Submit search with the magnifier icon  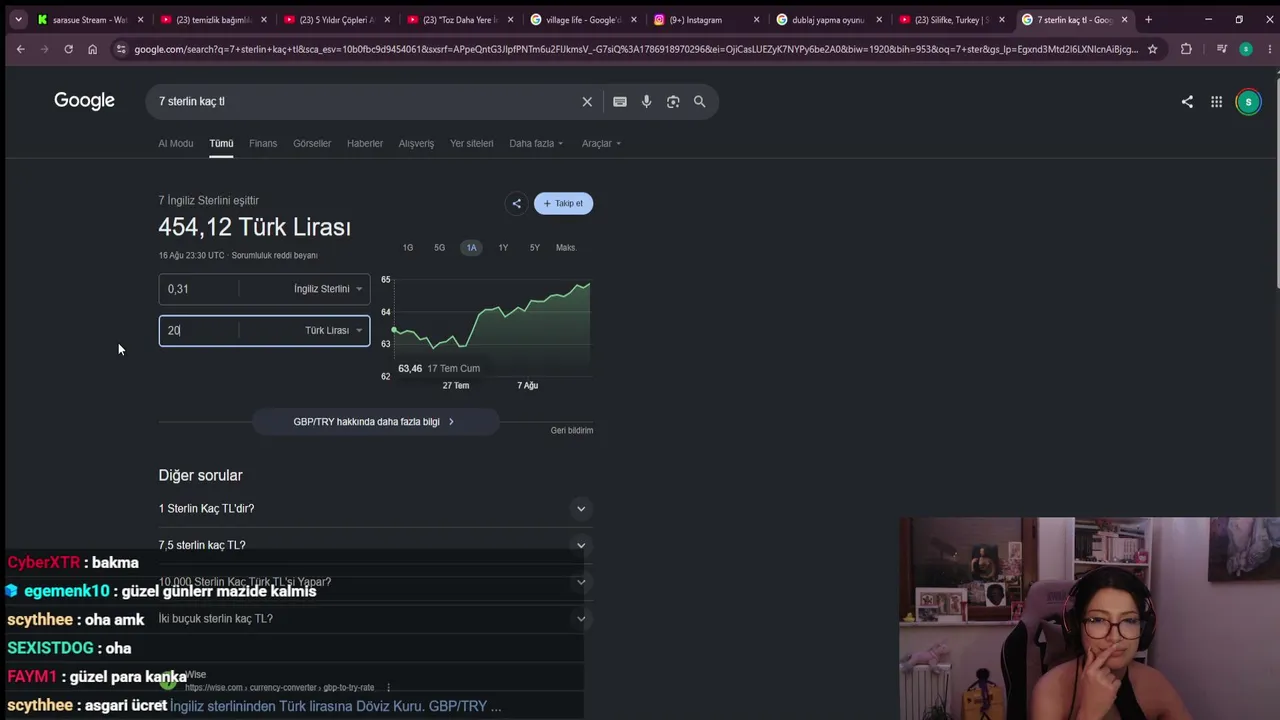click(700, 101)
